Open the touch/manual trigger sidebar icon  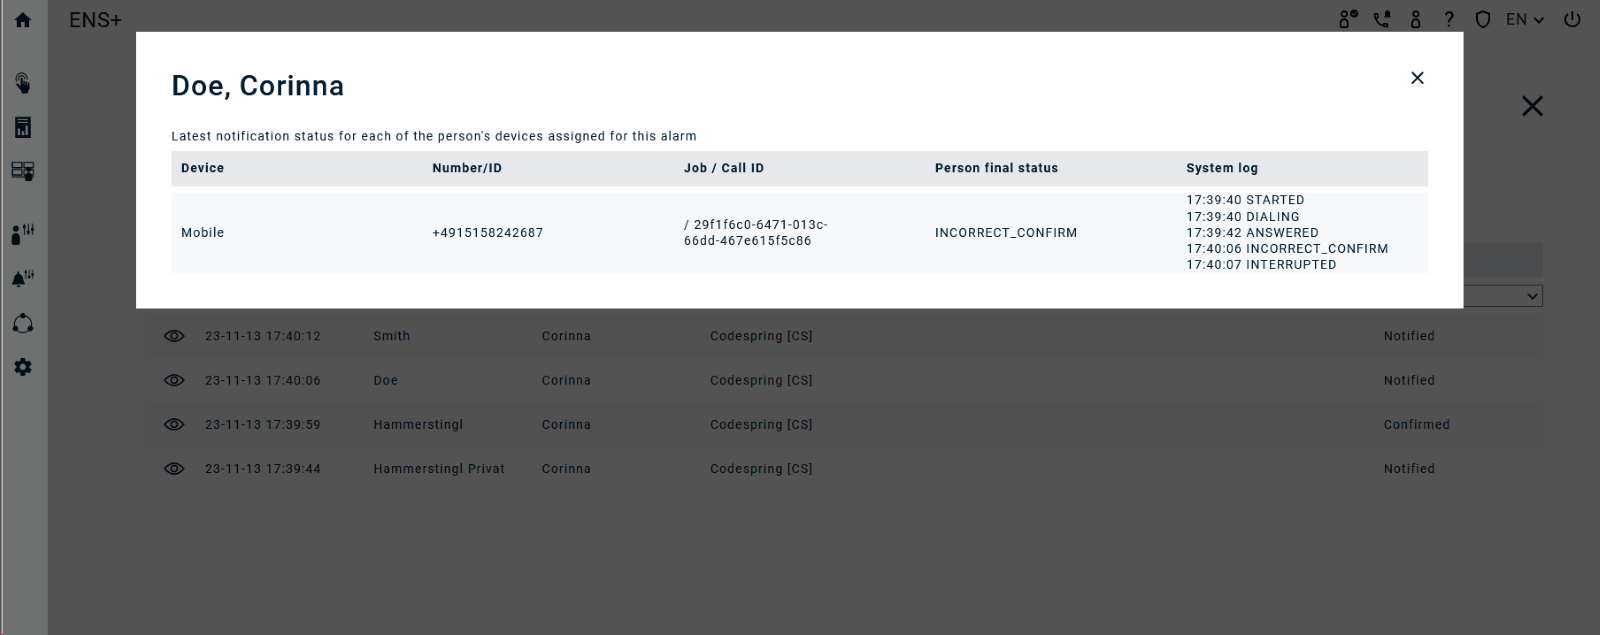[x=23, y=83]
